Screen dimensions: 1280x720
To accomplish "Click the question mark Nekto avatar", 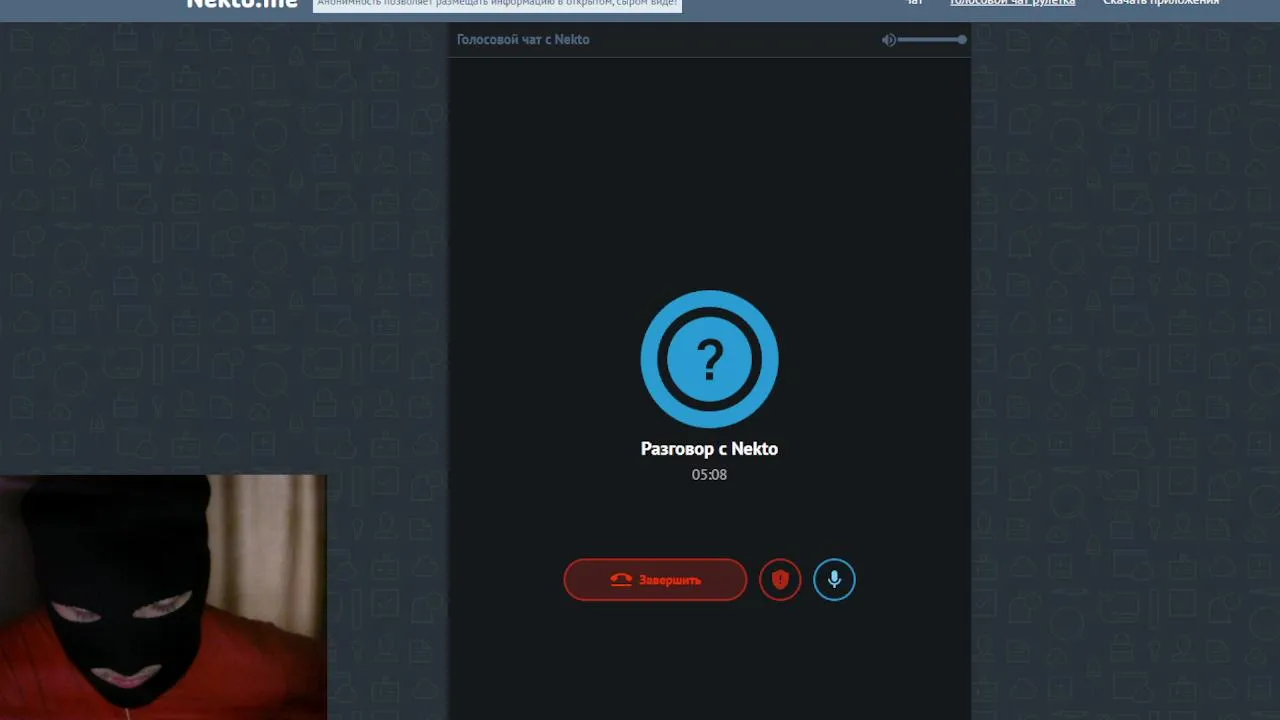I will pos(709,359).
